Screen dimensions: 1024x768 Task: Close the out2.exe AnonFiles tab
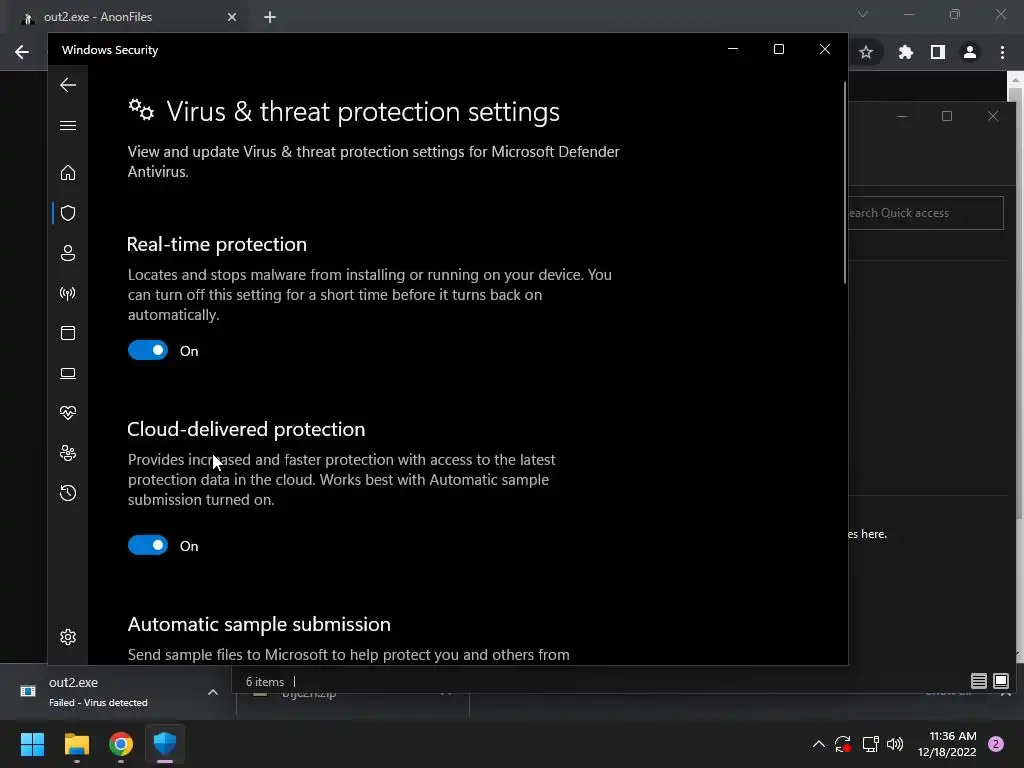pyautogui.click(x=232, y=17)
